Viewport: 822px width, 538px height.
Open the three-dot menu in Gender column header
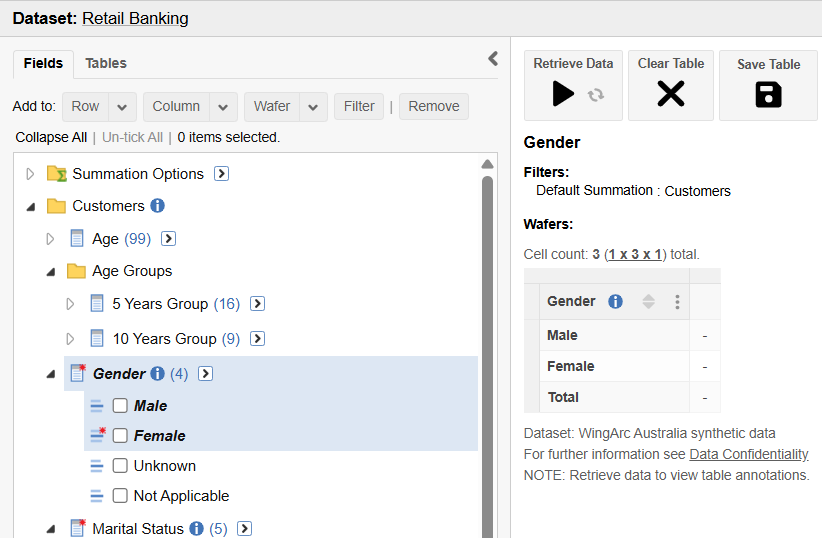coord(677,302)
